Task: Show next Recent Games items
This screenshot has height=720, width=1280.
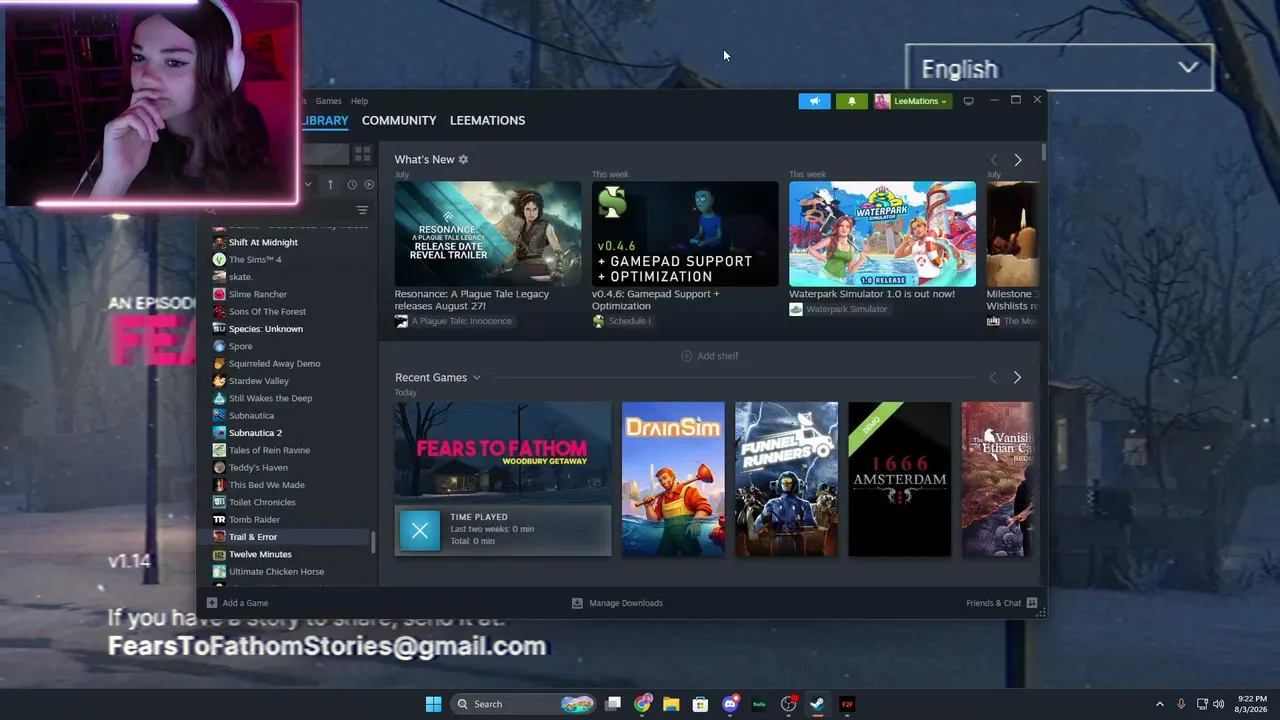Action: [1017, 377]
